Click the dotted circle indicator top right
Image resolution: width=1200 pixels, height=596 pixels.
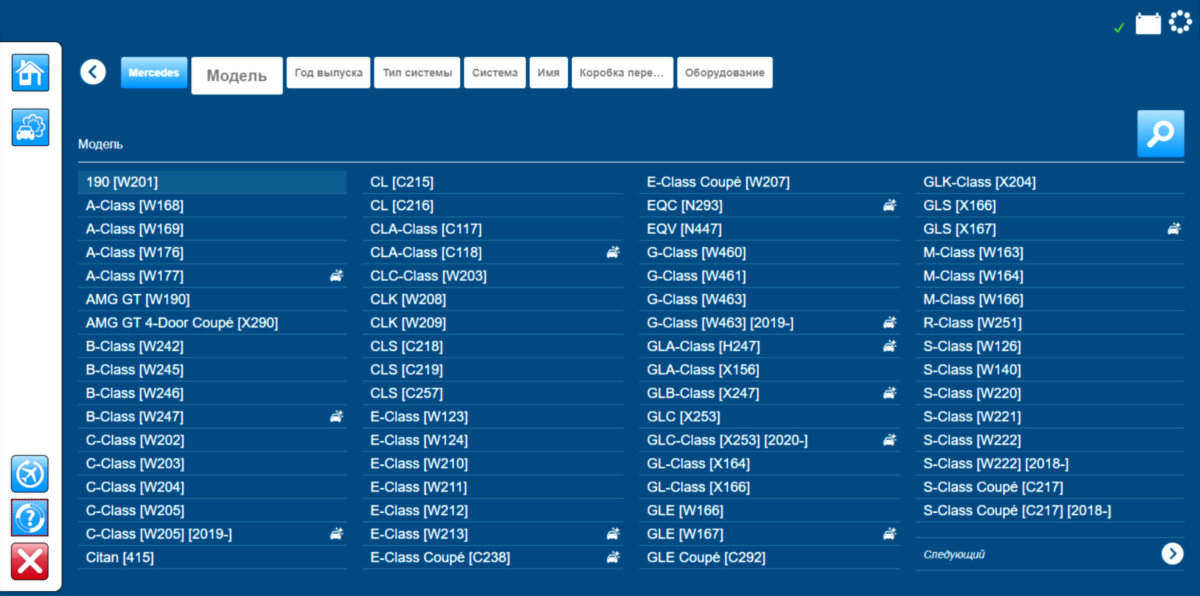pyautogui.click(x=1180, y=22)
